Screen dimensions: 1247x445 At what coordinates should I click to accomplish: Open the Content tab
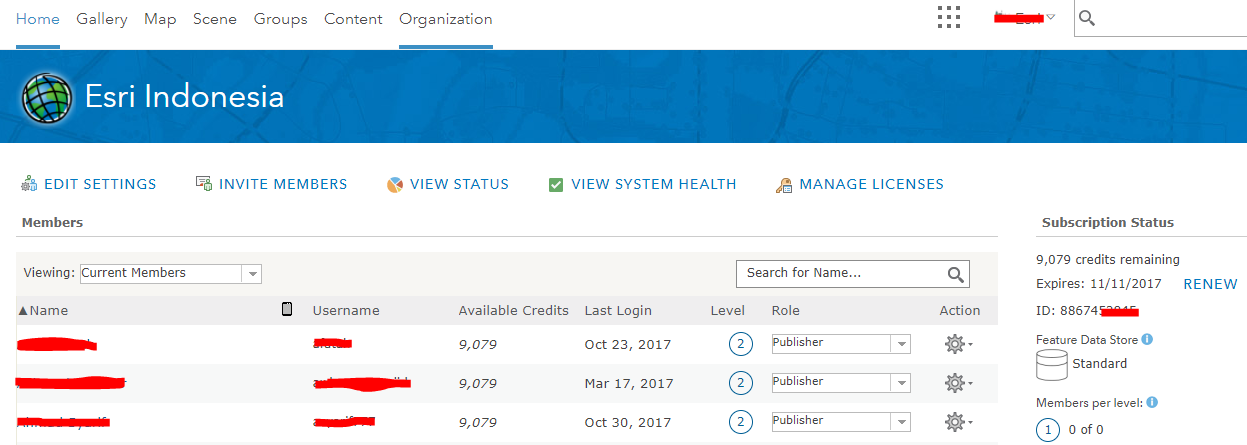click(353, 19)
